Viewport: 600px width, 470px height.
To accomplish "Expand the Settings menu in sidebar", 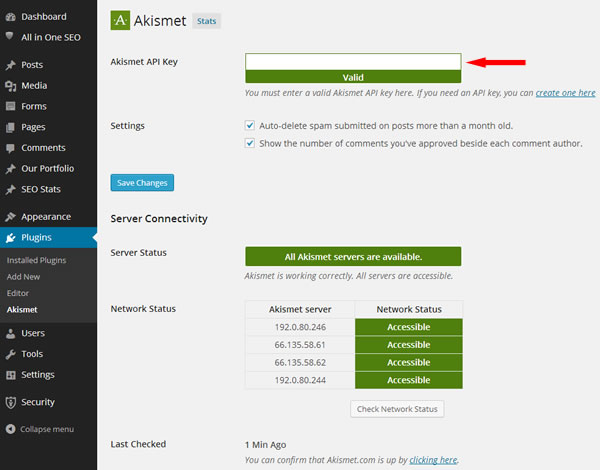I will pos(37,375).
